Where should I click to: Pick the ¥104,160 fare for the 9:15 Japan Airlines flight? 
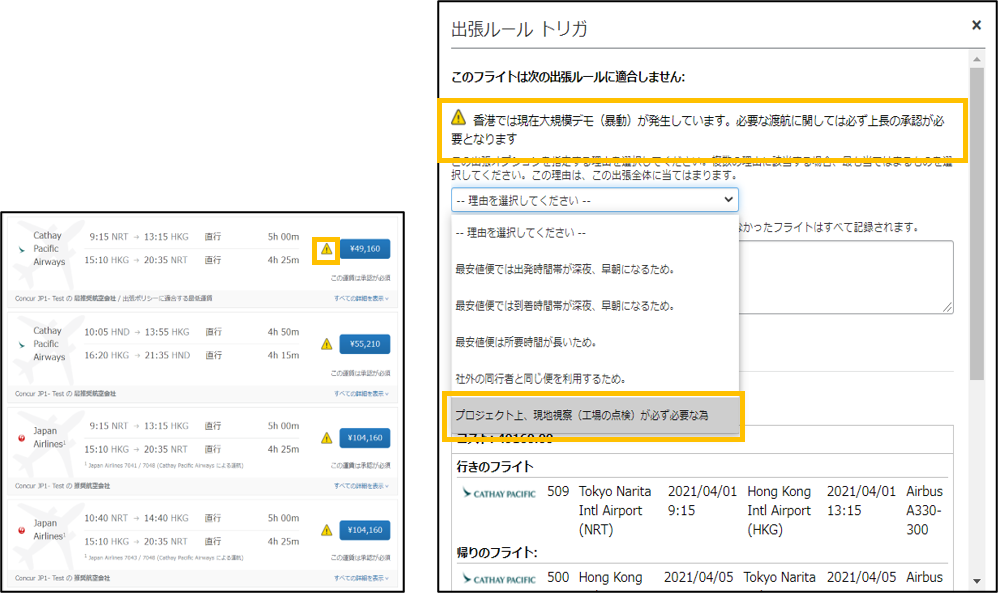click(x=365, y=438)
